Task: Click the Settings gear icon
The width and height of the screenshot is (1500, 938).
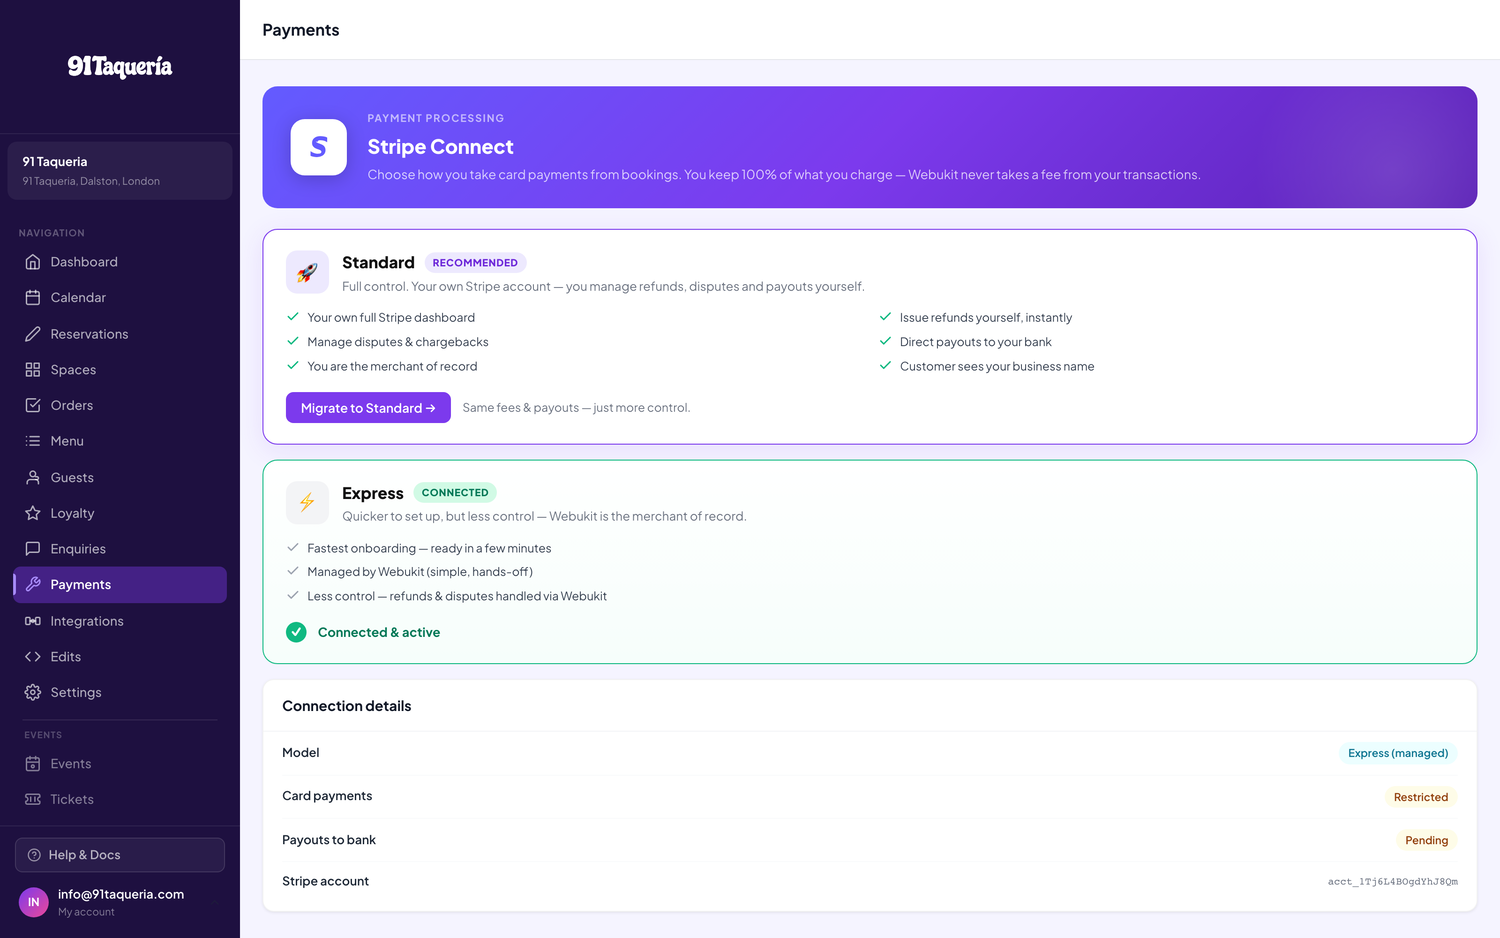Action: [33, 692]
